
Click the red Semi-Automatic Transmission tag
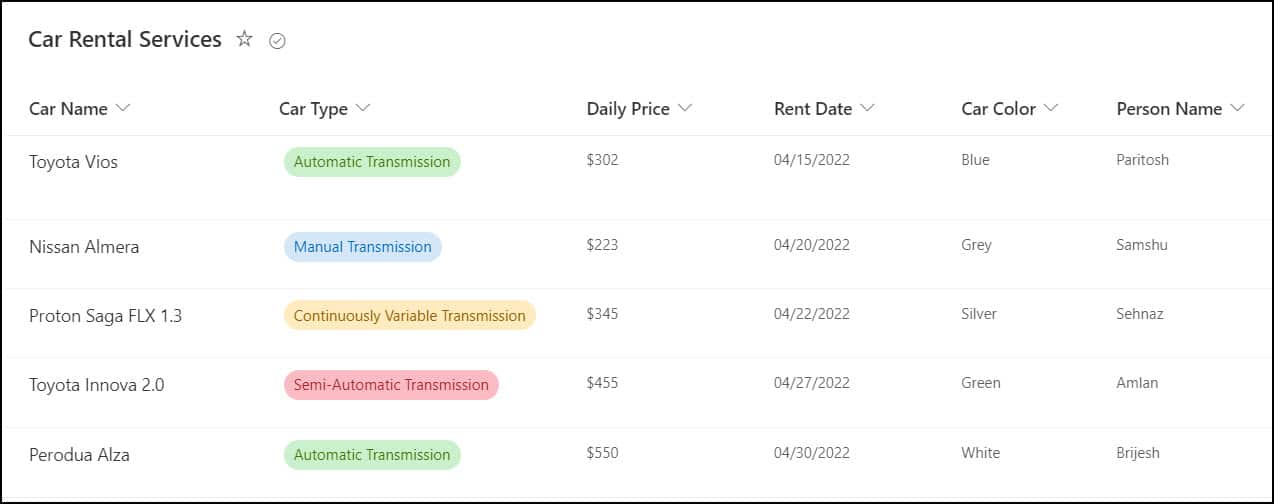coord(391,385)
